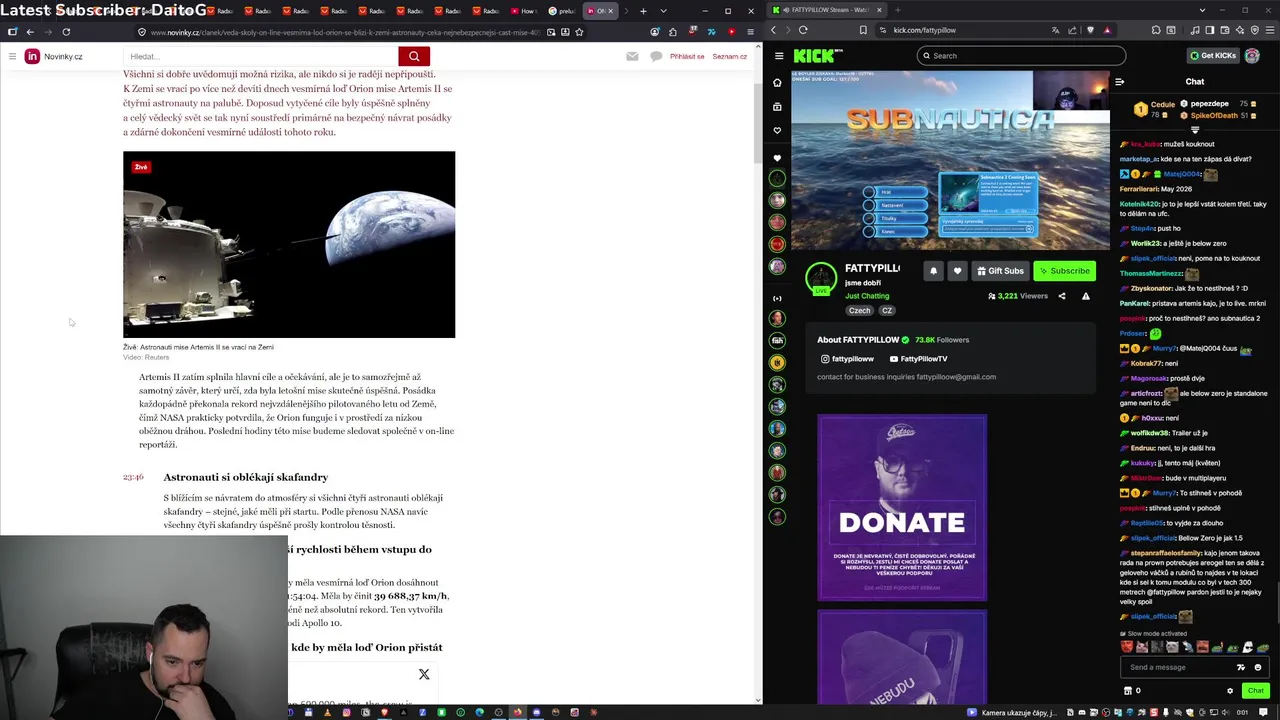Open Brave wallet icon in toolbar
The height and width of the screenshot is (720, 1280).
coord(1227,30)
